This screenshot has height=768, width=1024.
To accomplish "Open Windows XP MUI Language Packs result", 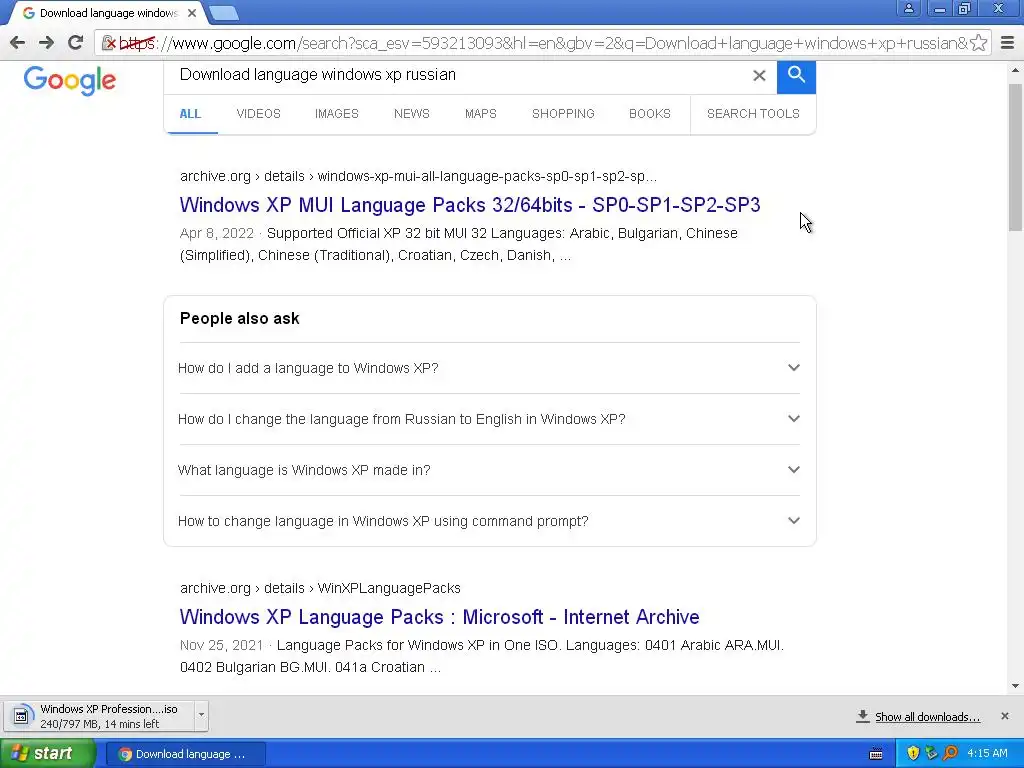I will (x=470, y=205).
